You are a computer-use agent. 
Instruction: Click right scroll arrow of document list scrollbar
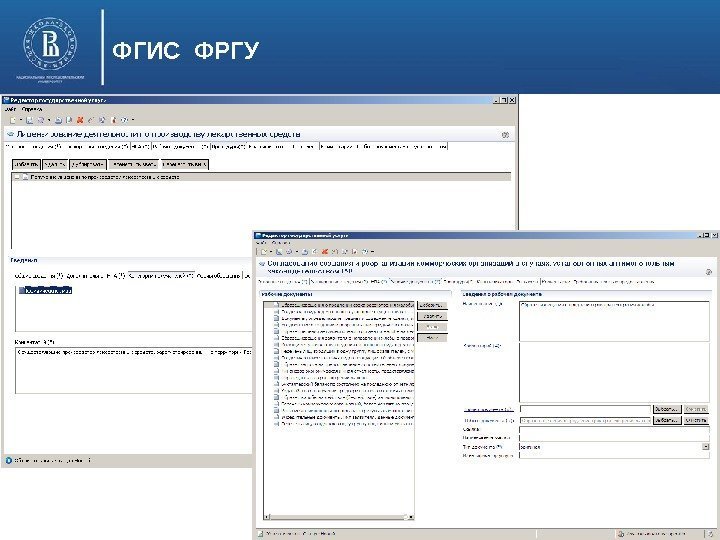[x=411, y=517]
